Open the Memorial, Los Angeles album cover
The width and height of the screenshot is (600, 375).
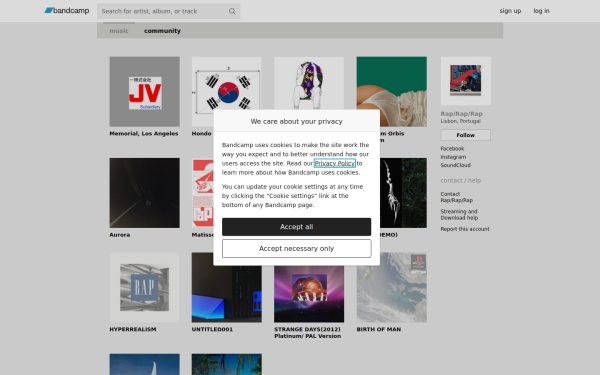coord(144,91)
